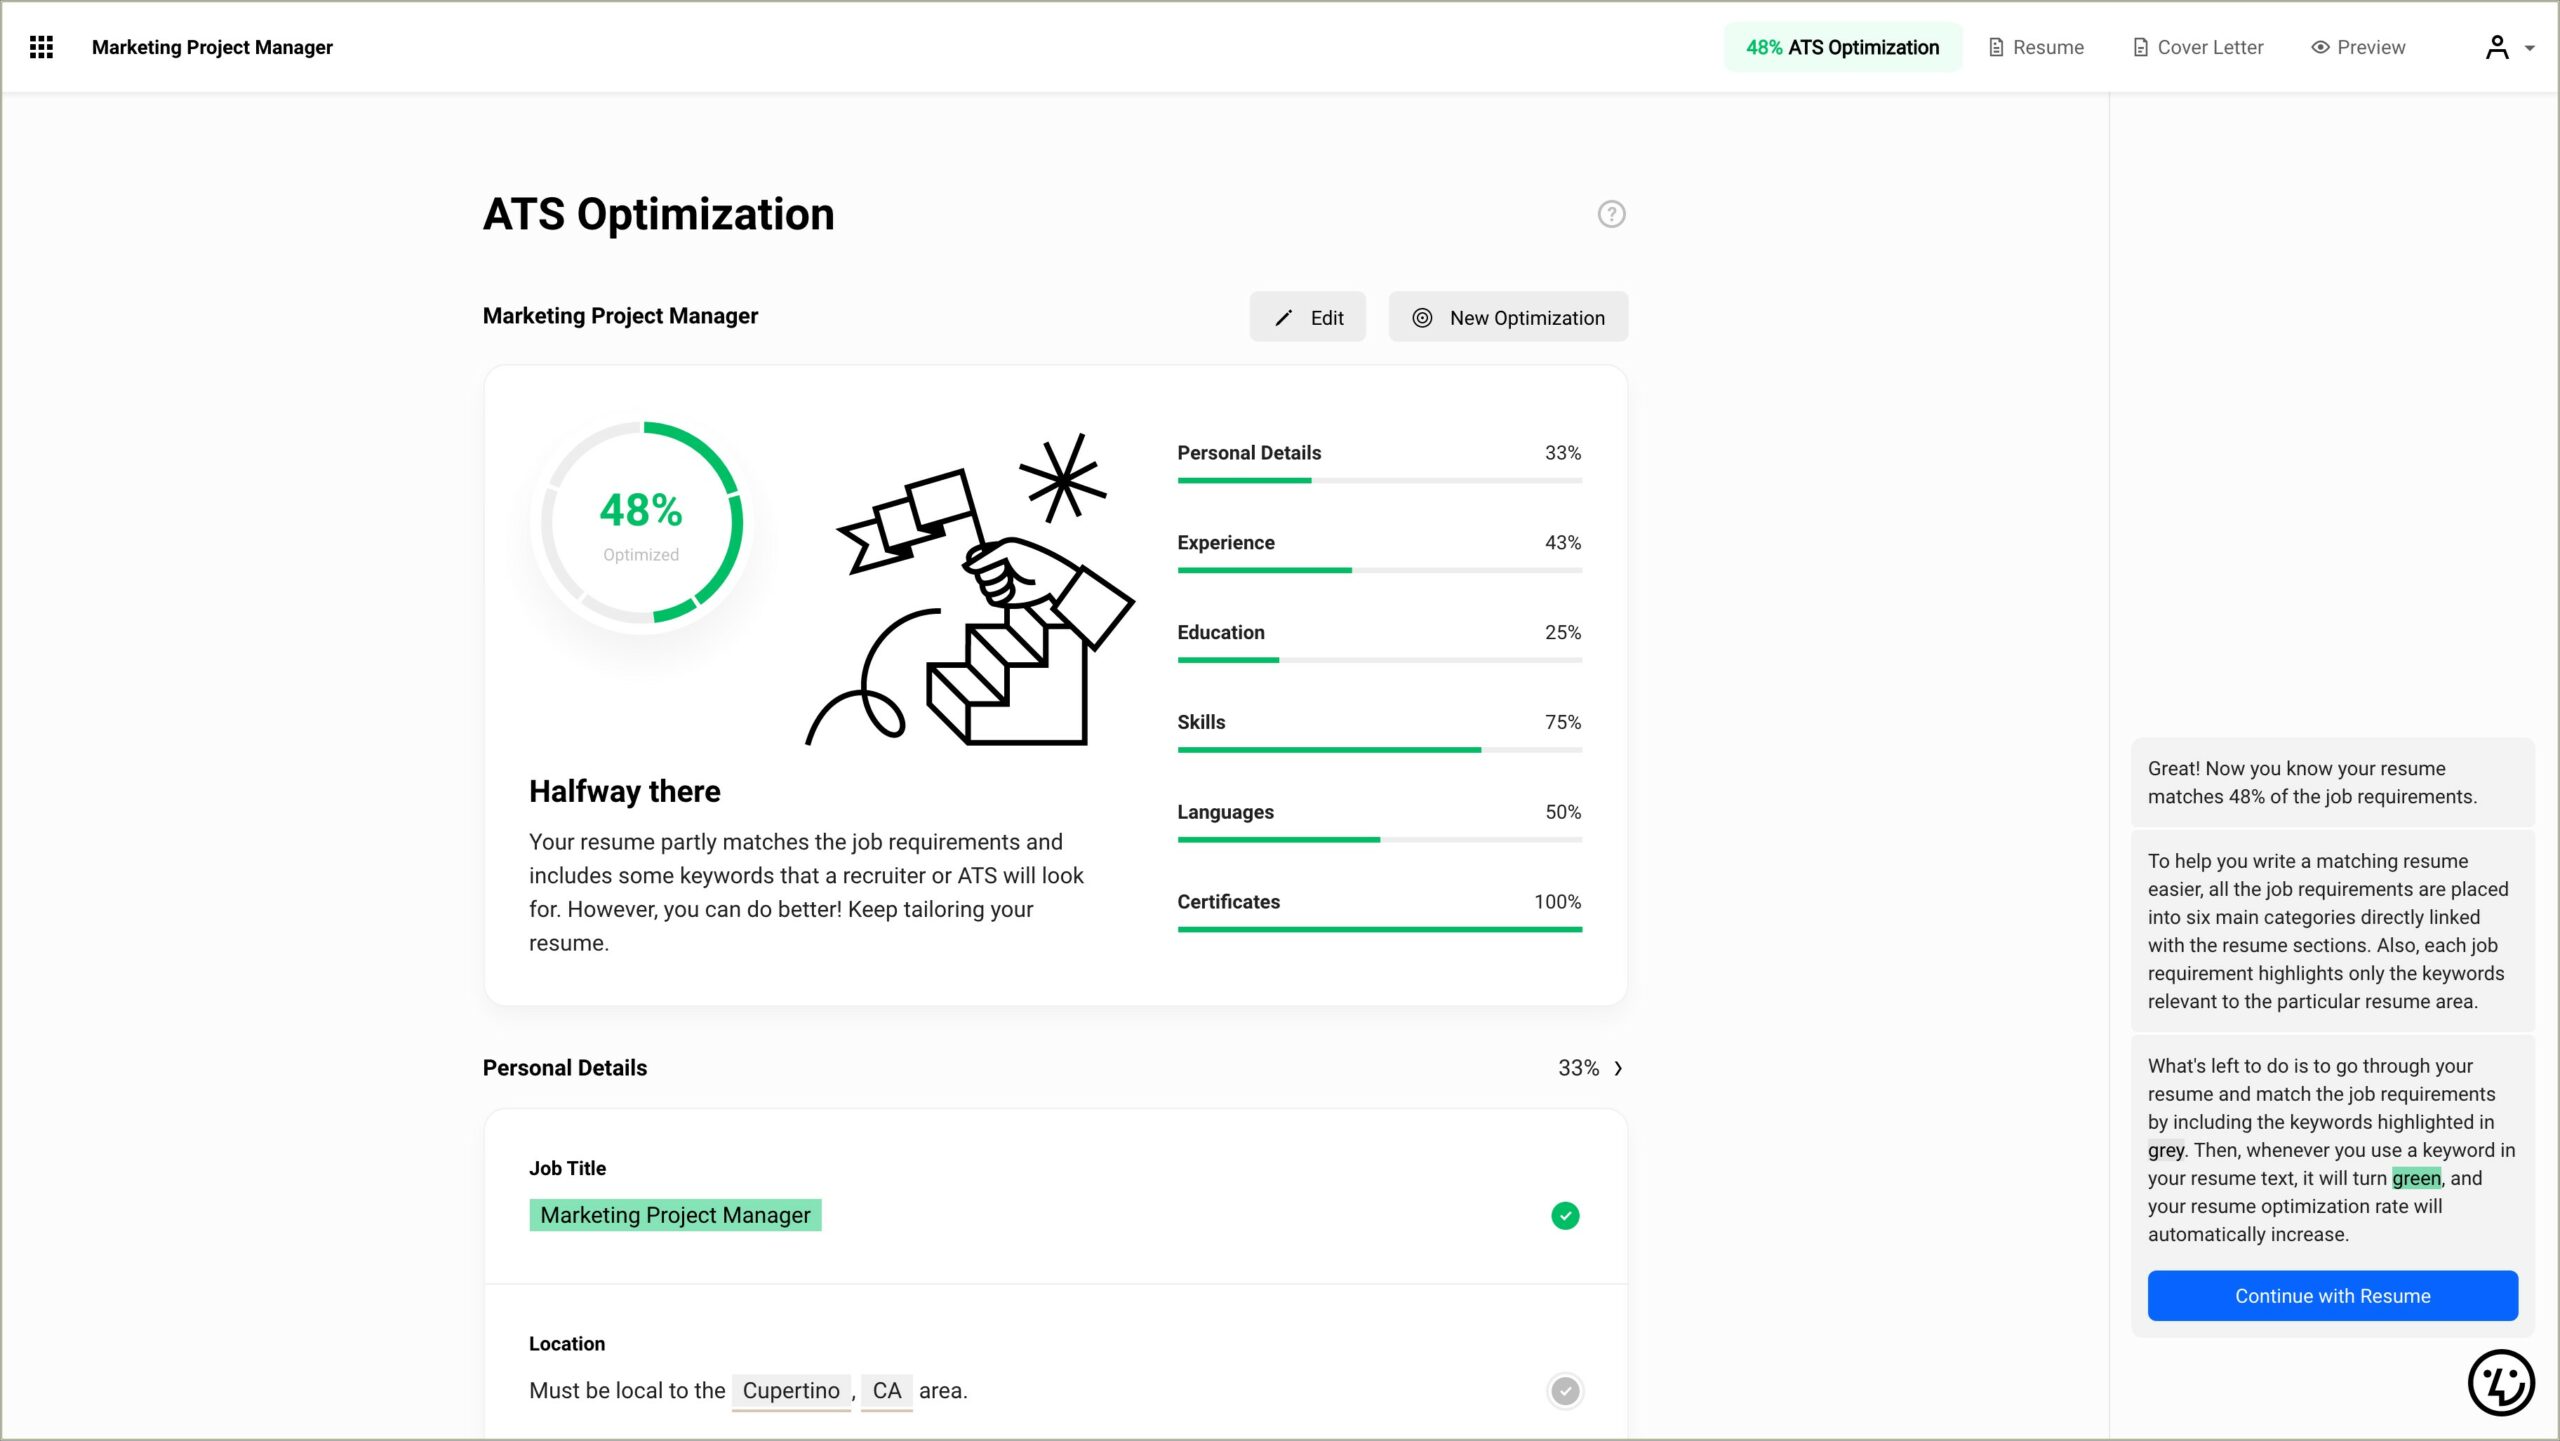2560x1441 pixels.
Task: Click the New Optimization gear icon
Action: click(x=1421, y=318)
